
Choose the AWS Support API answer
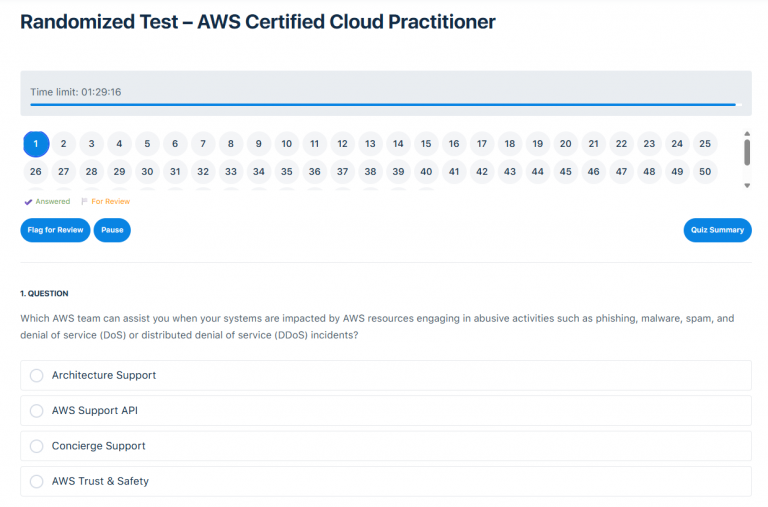point(37,410)
